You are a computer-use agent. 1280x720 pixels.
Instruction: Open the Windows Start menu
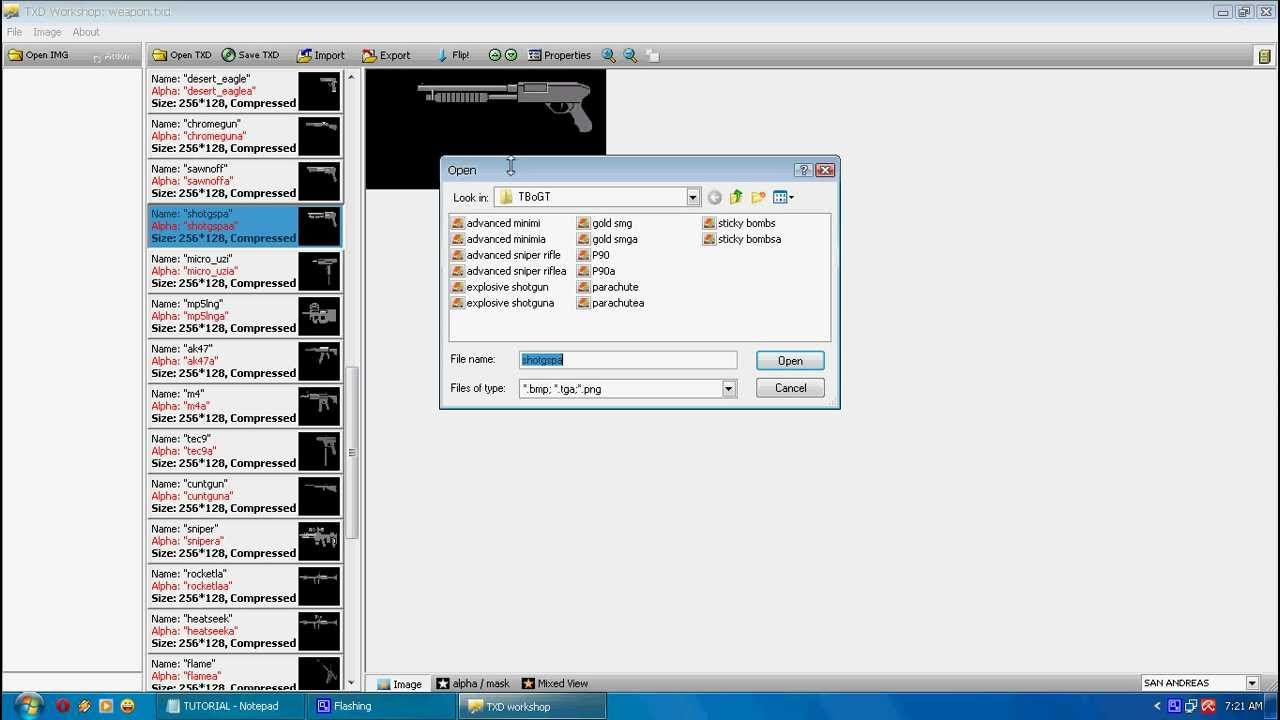[x=27, y=705]
